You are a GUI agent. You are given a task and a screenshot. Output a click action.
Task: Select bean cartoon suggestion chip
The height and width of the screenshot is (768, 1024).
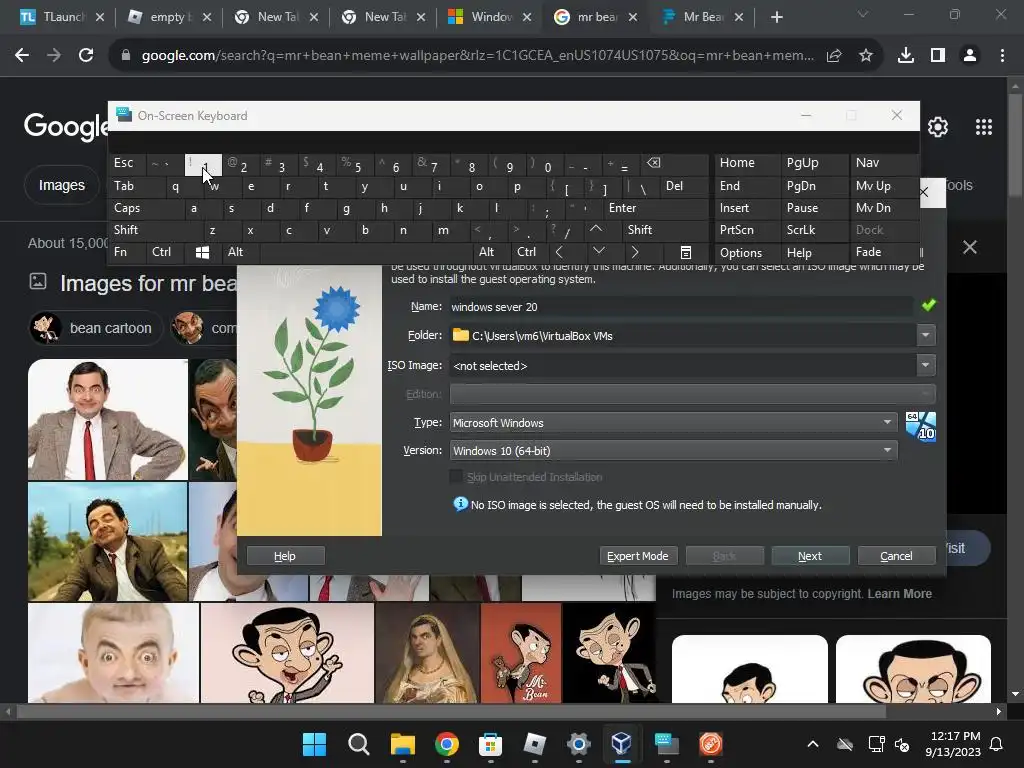tap(96, 328)
